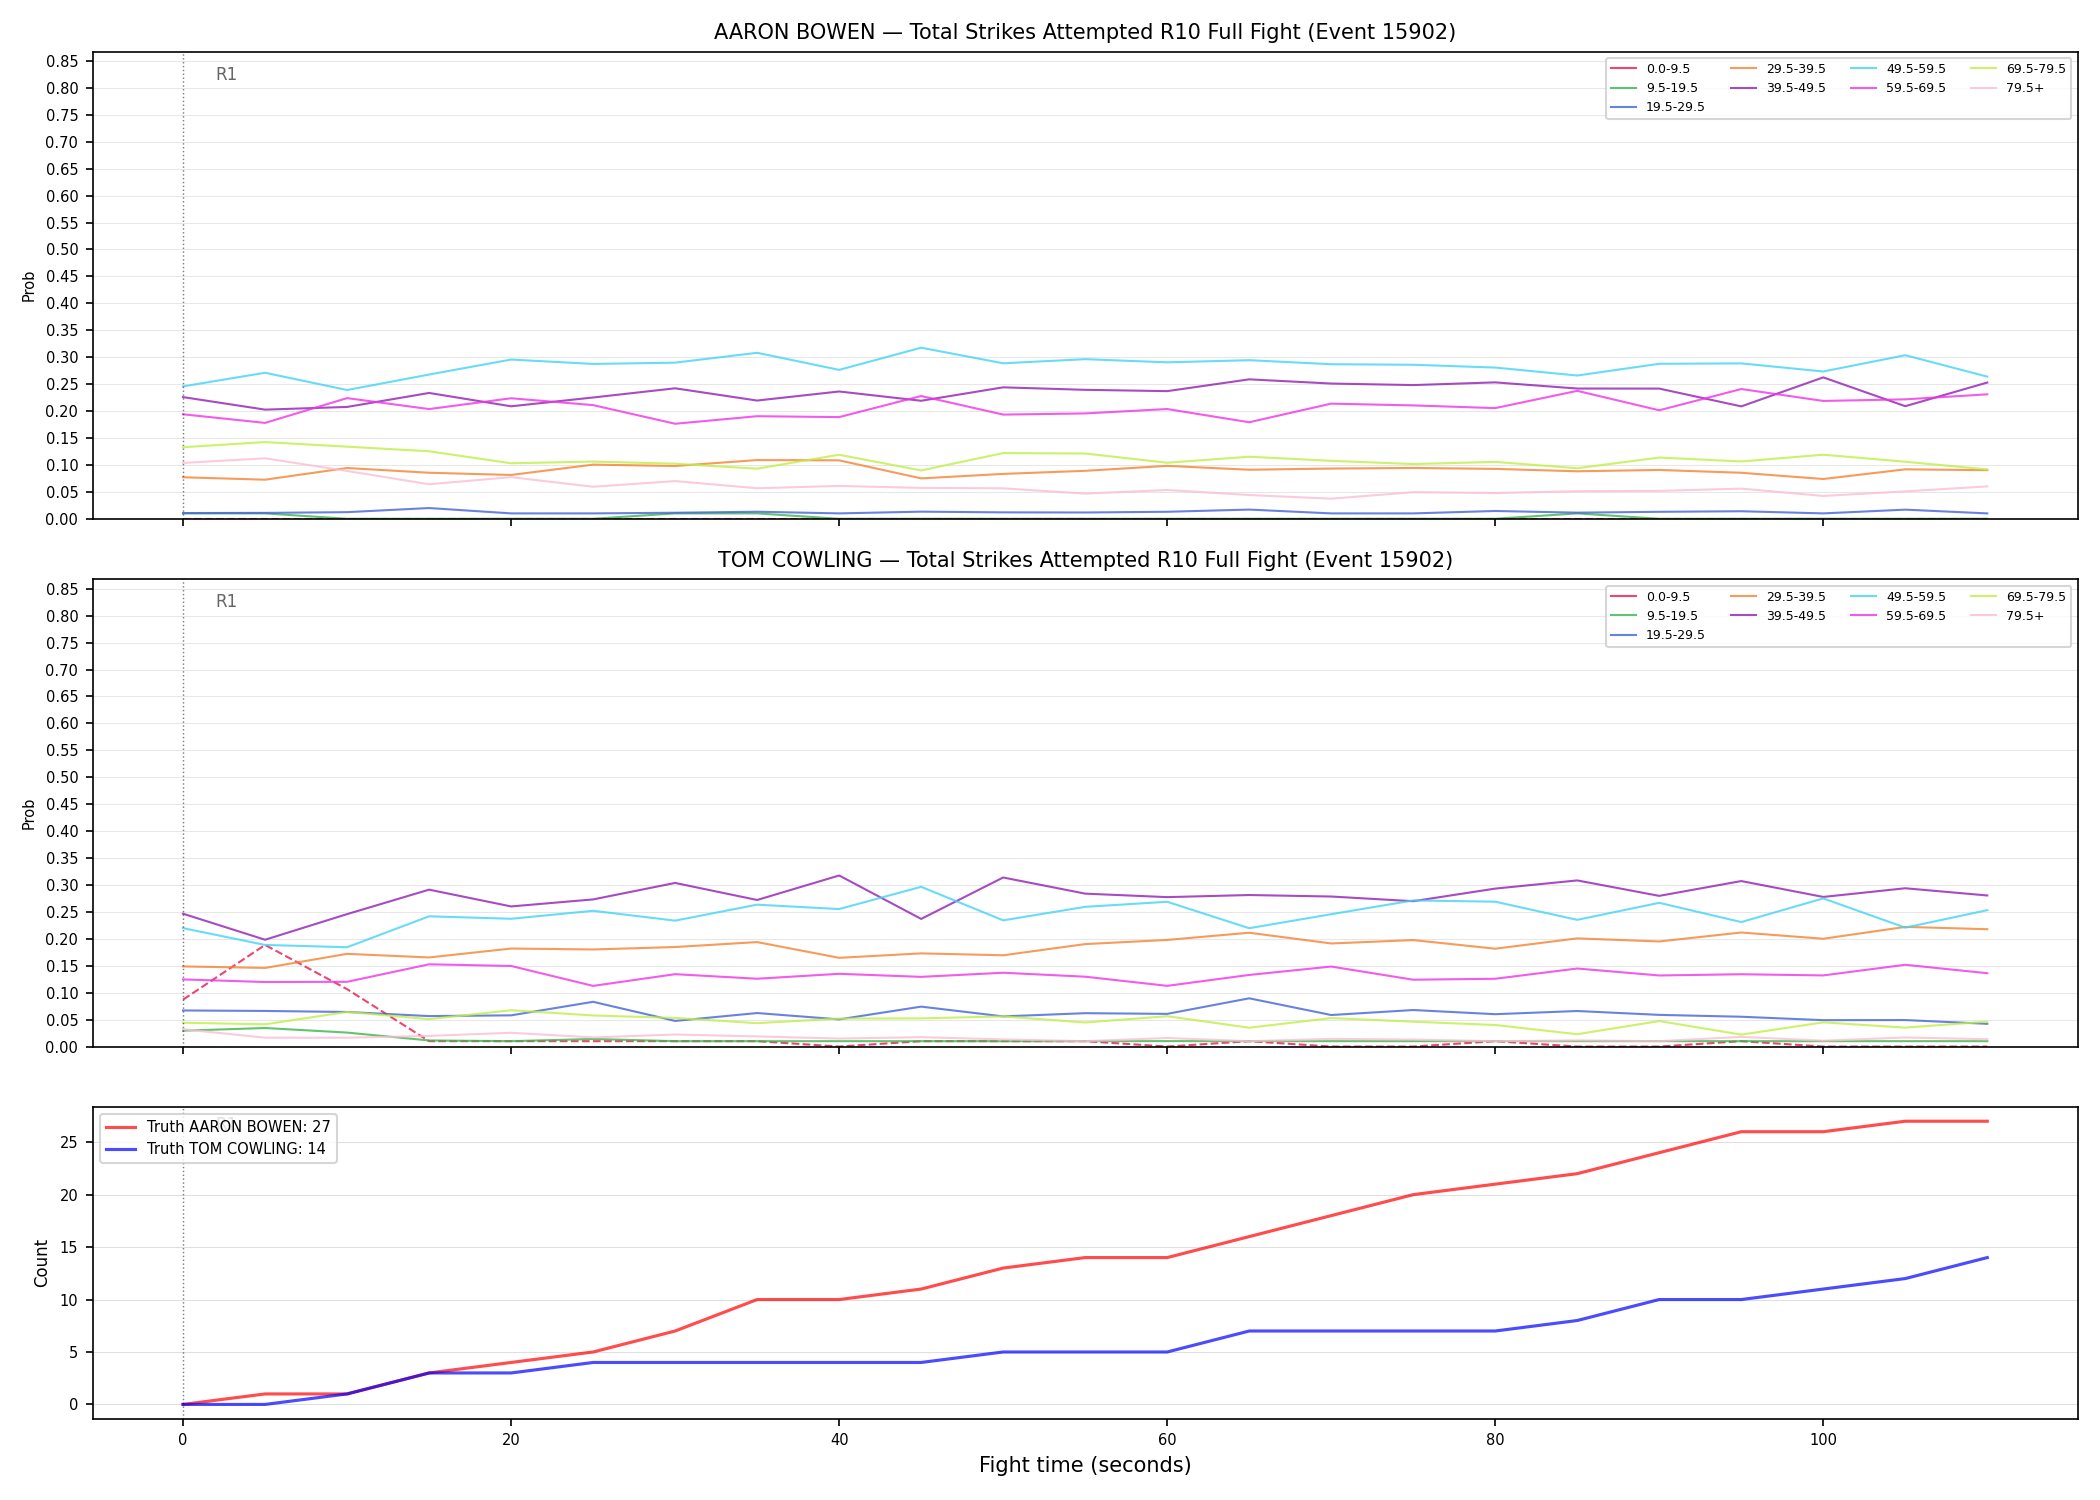Click the 100 tick label on the fight time axis

1823,1440
